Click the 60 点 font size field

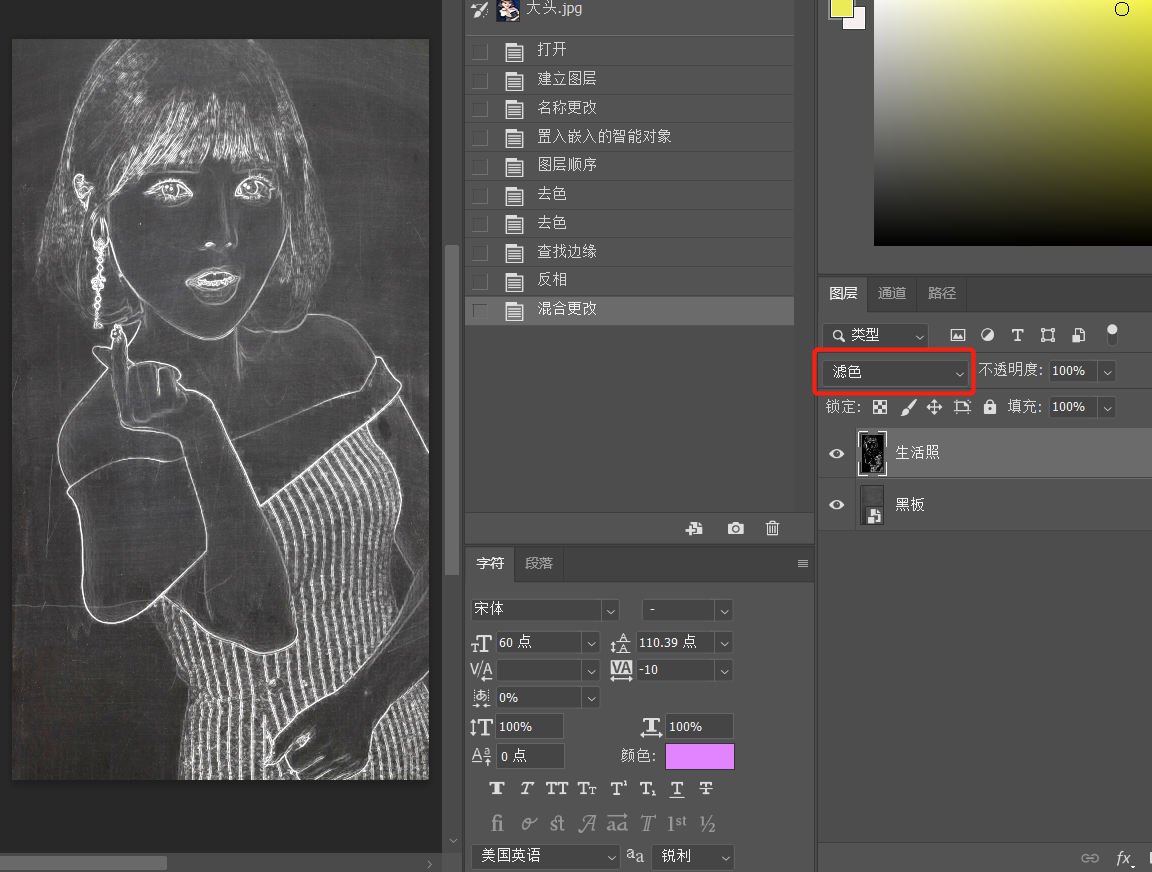pos(540,642)
